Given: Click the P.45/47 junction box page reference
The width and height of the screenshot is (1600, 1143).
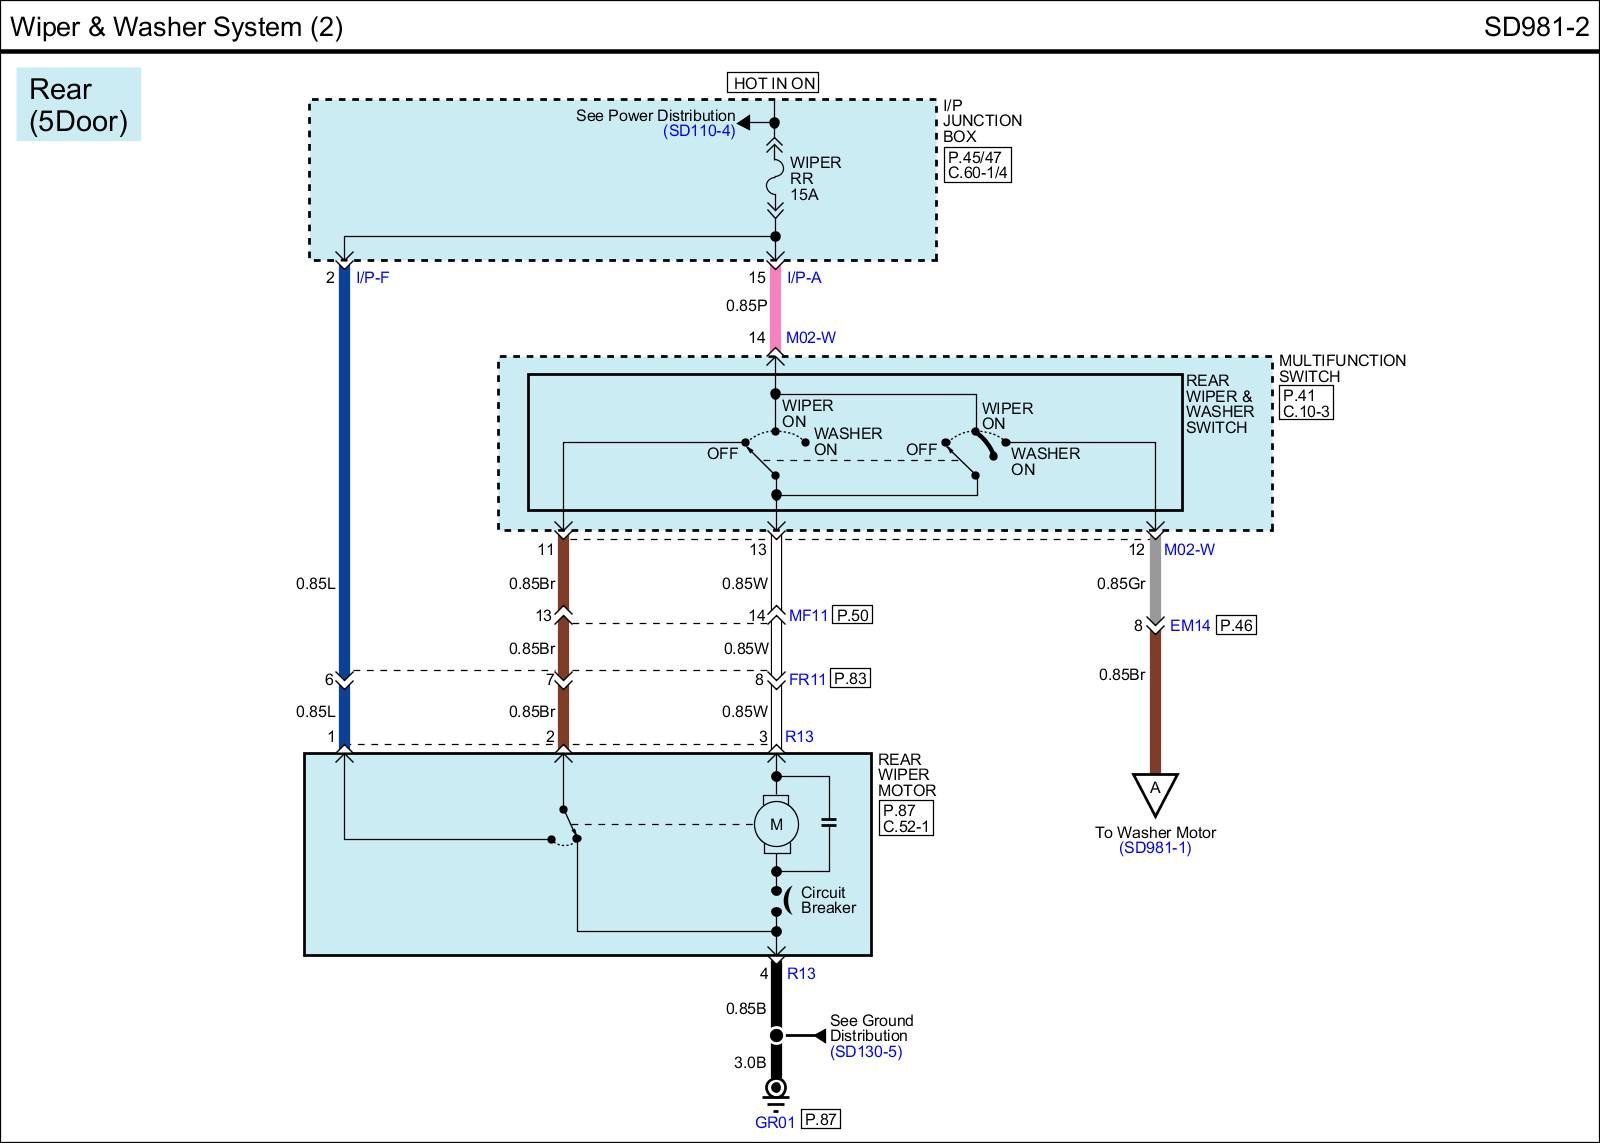Looking at the screenshot, I should click(x=978, y=158).
